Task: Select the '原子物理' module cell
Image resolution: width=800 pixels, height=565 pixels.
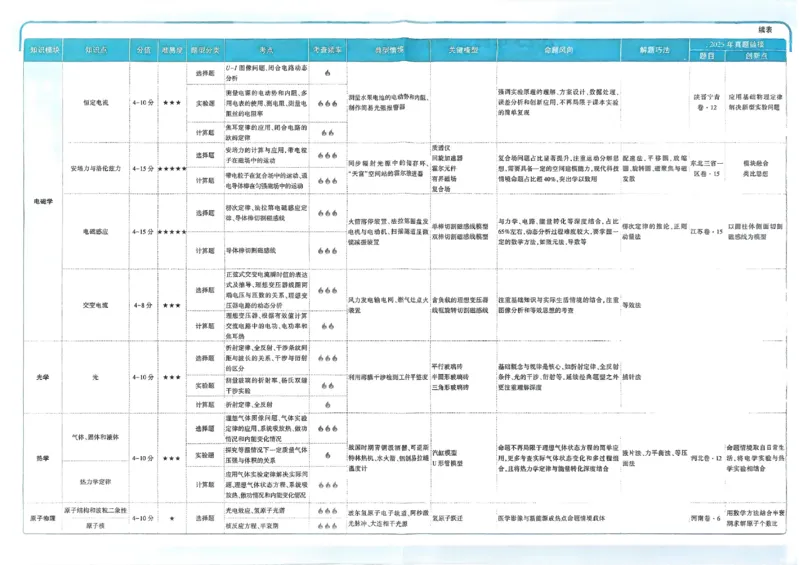Action: (x=43, y=518)
